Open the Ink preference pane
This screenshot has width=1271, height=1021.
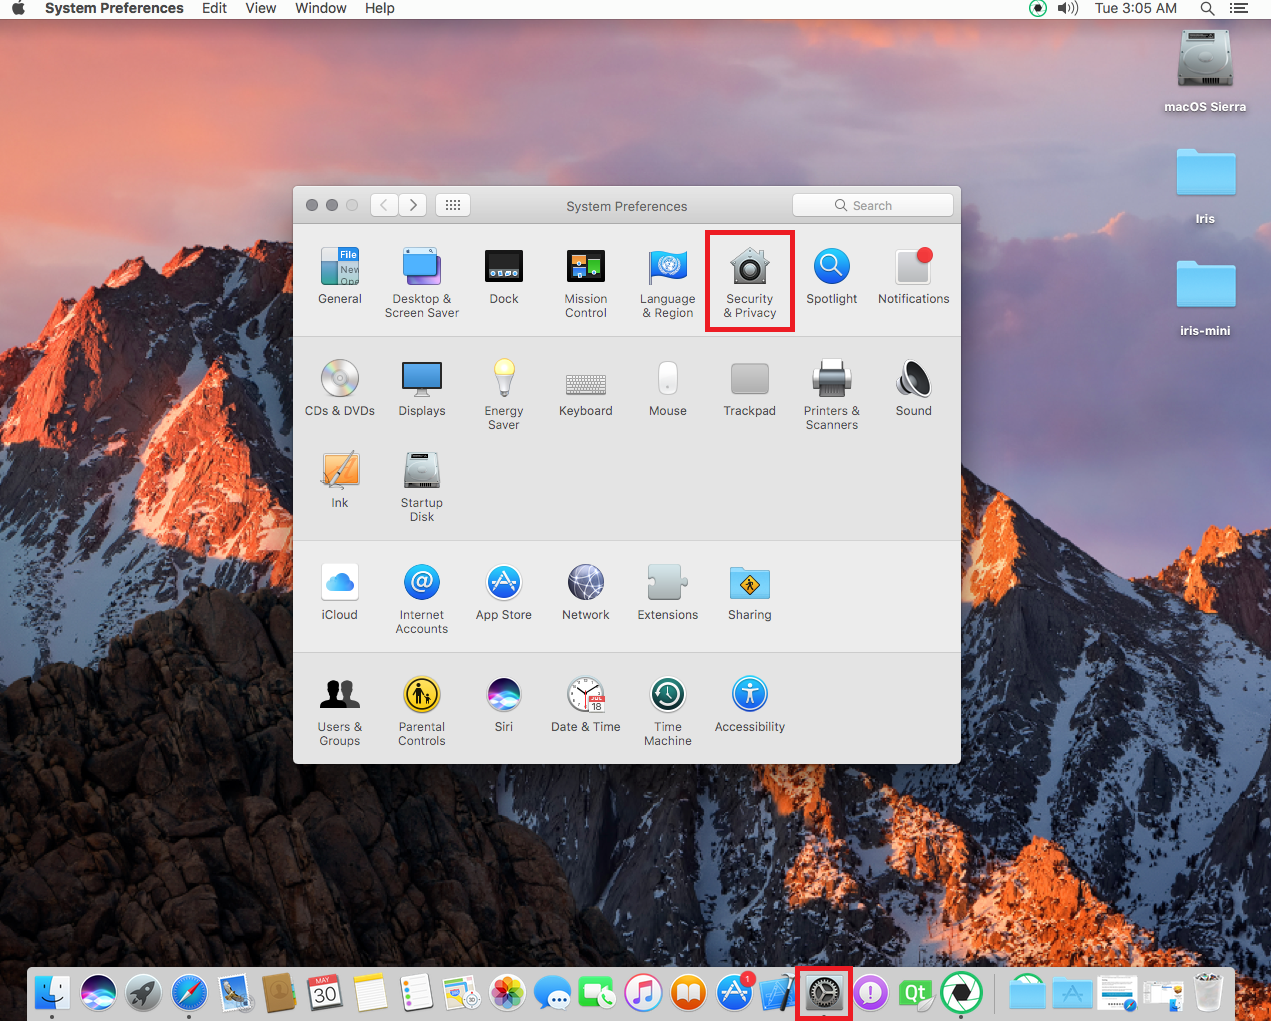coord(340,480)
